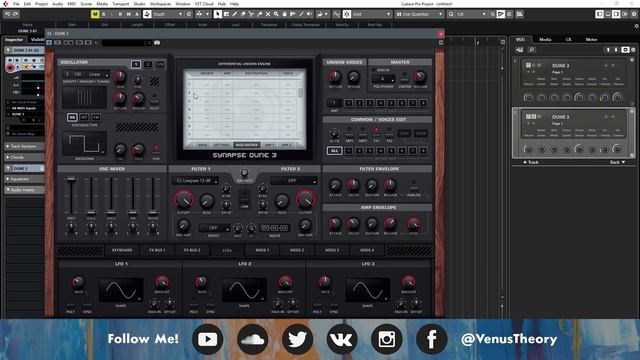Open the Instagram icon in banner
The image size is (640, 360).
point(387,339)
